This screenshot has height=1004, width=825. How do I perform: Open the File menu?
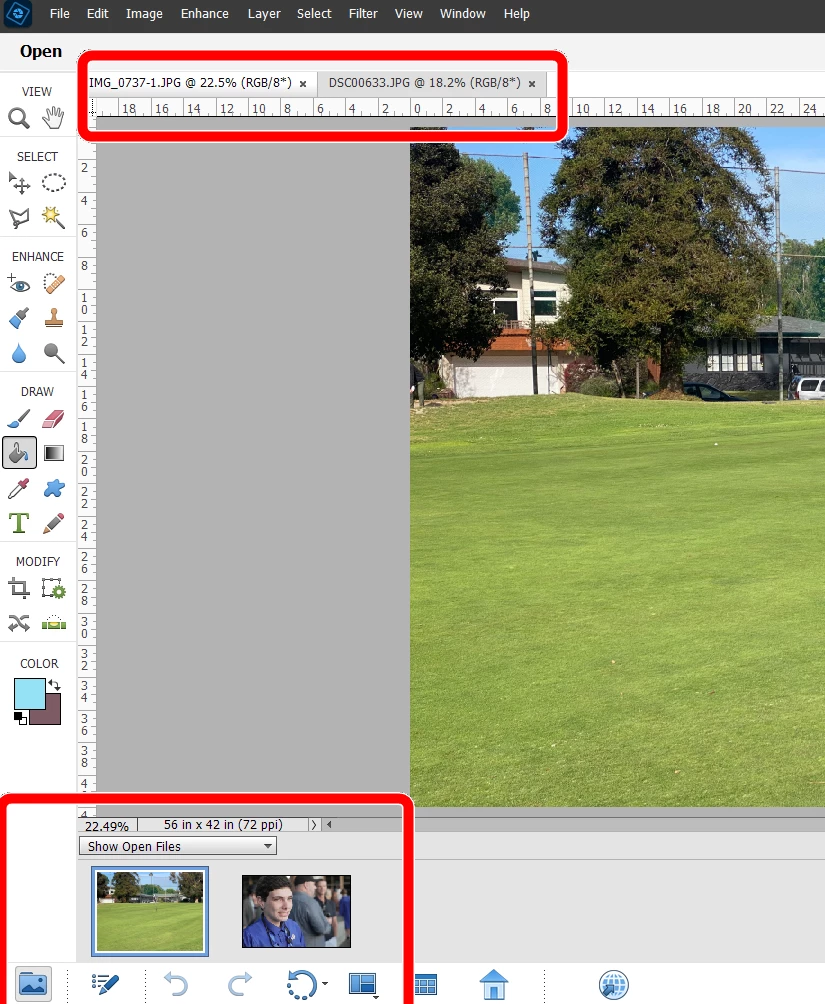pyautogui.click(x=60, y=13)
